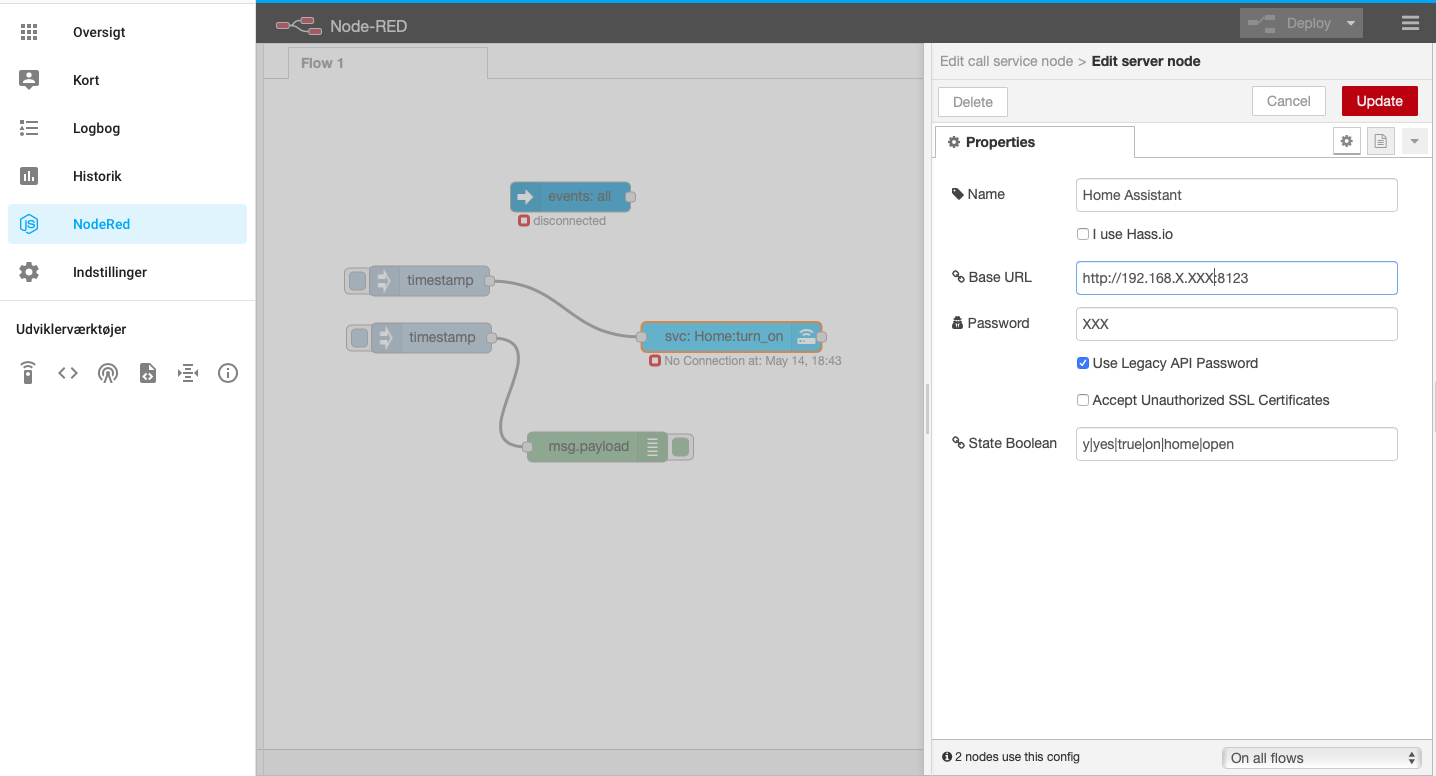Open the Templates file-code developer tool
Viewport: 1436px width, 776px height.
[x=148, y=373]
